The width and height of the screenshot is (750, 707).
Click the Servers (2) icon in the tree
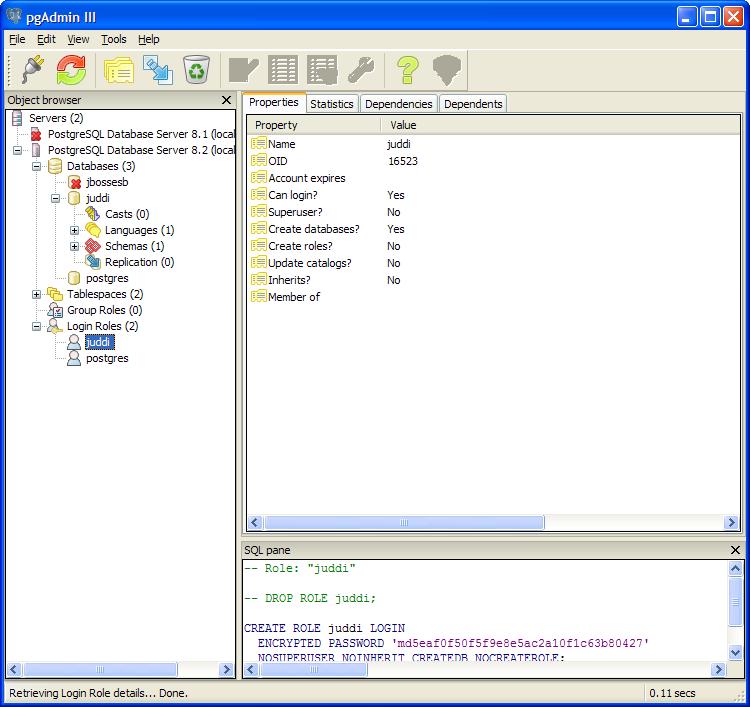17,118
